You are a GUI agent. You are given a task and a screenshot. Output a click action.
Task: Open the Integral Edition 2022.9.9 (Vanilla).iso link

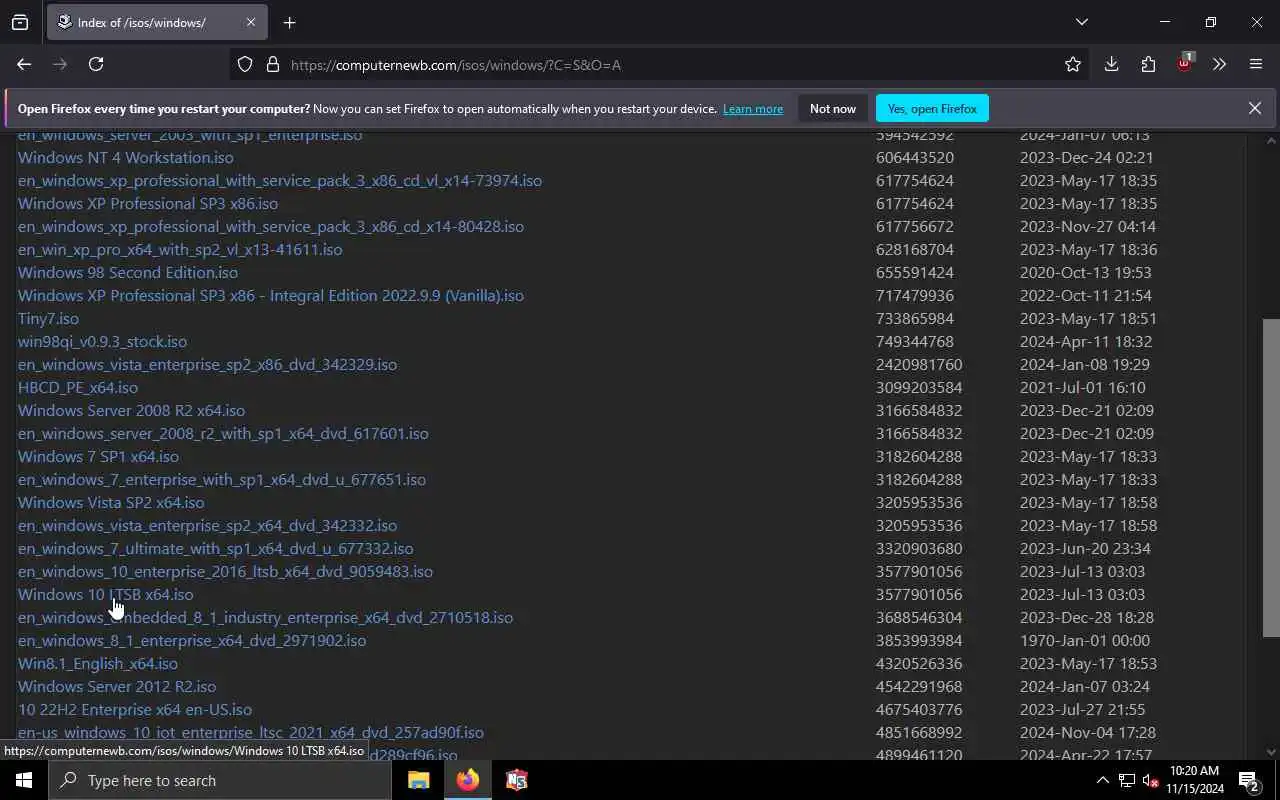pos(271,295)
